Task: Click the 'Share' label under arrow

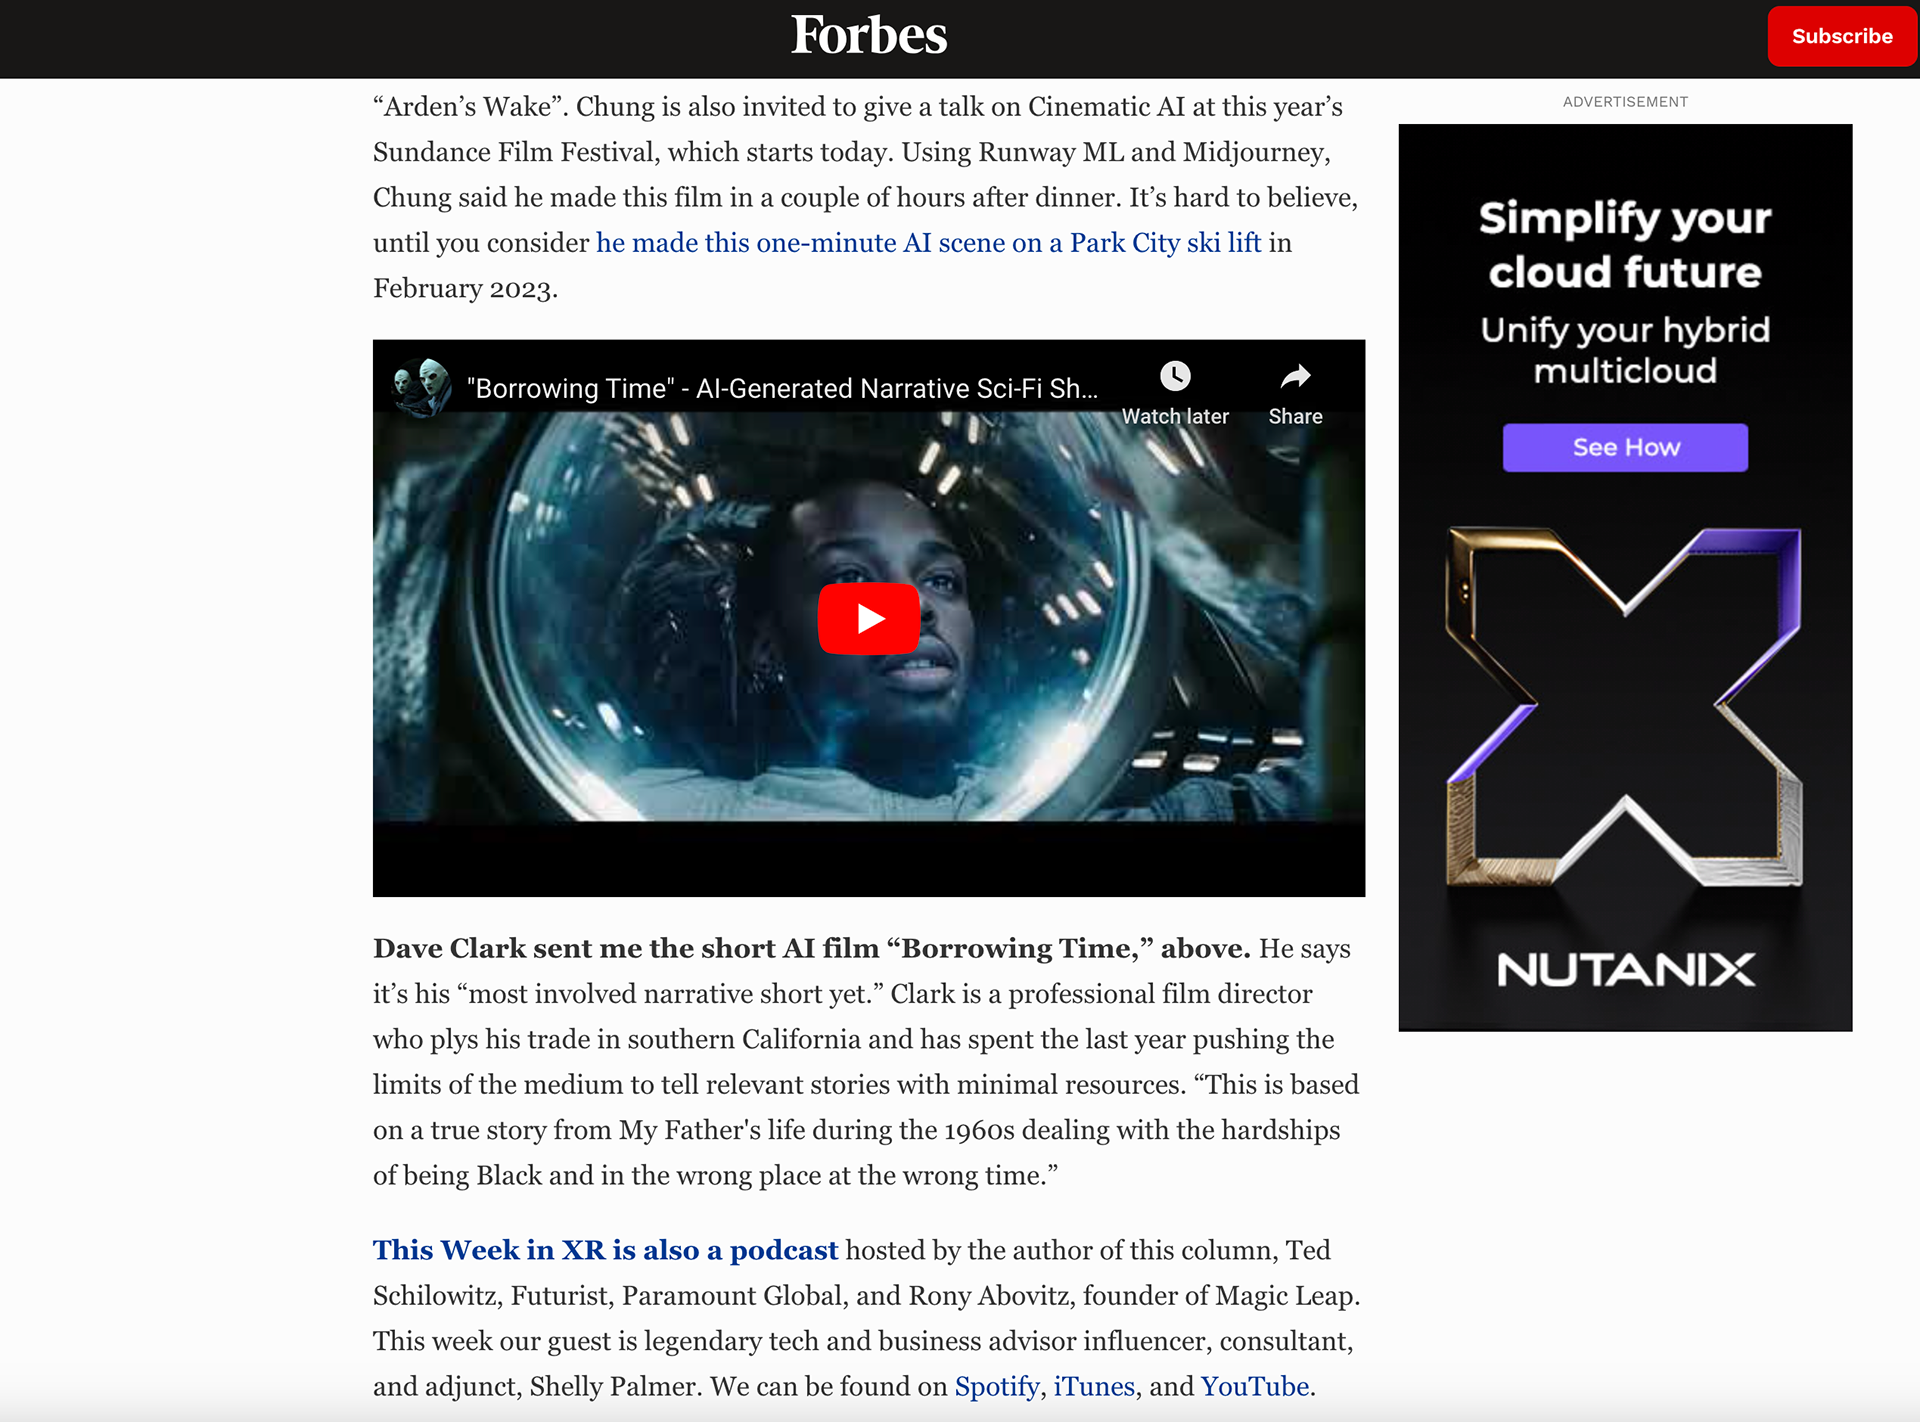Action: coord(1295,417)
